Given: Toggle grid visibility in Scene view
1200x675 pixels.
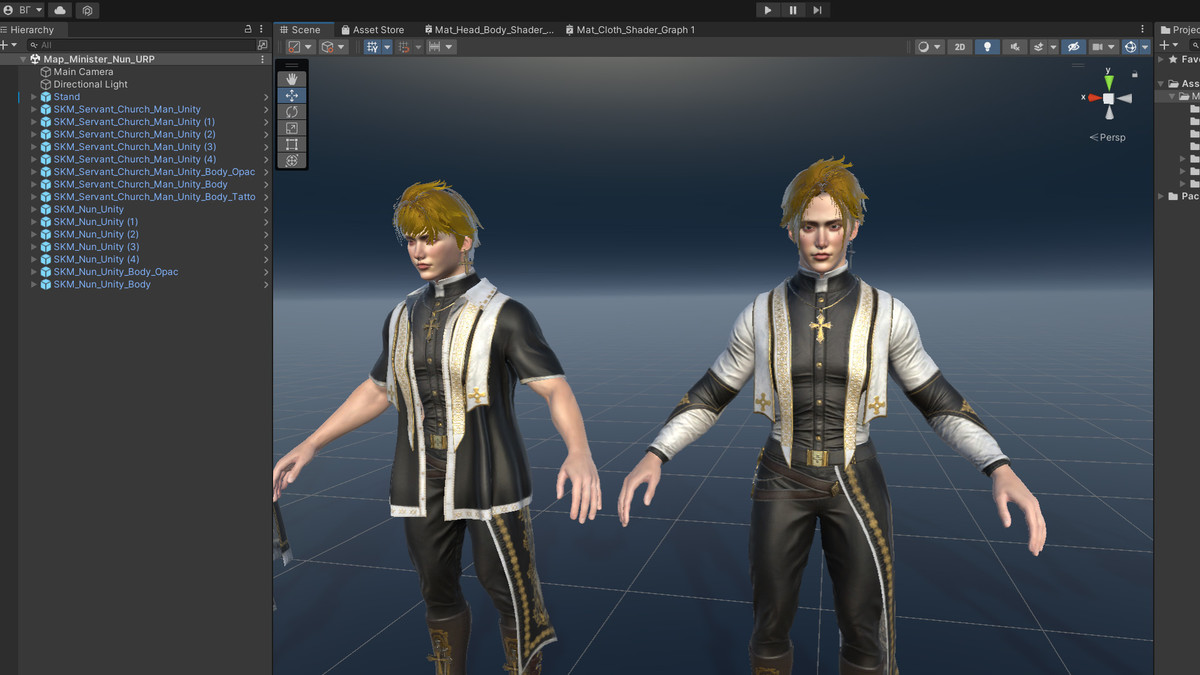Looking at the screenshot, I should [372, 47].
